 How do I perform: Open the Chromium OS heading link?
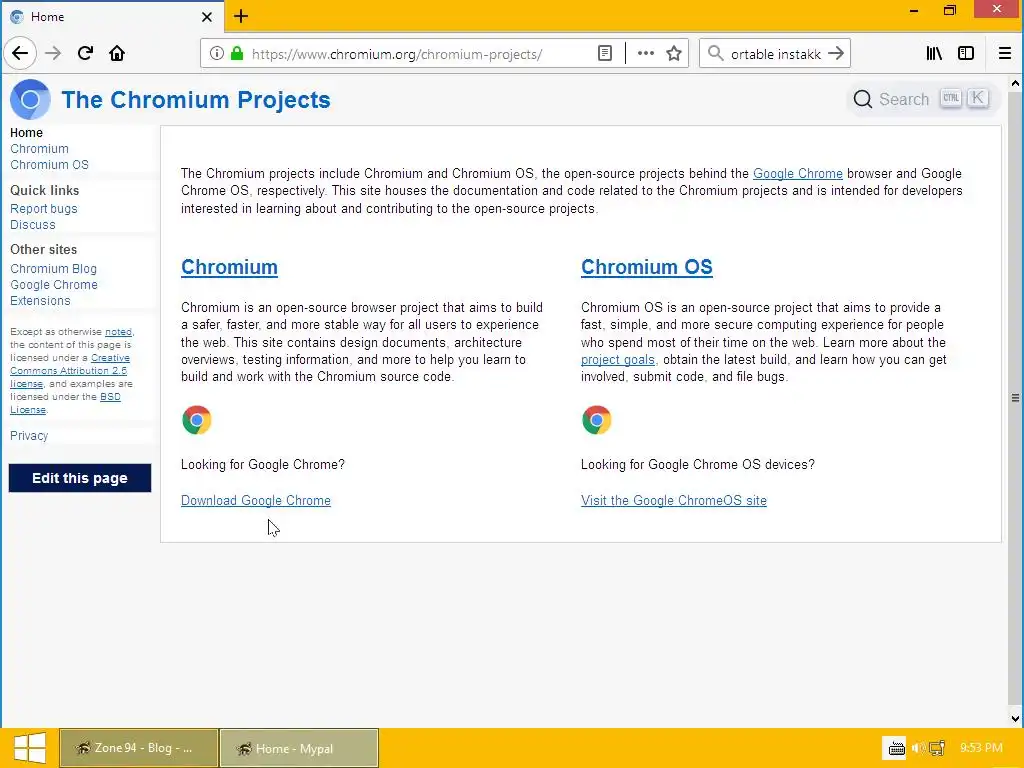coord(647,267)
